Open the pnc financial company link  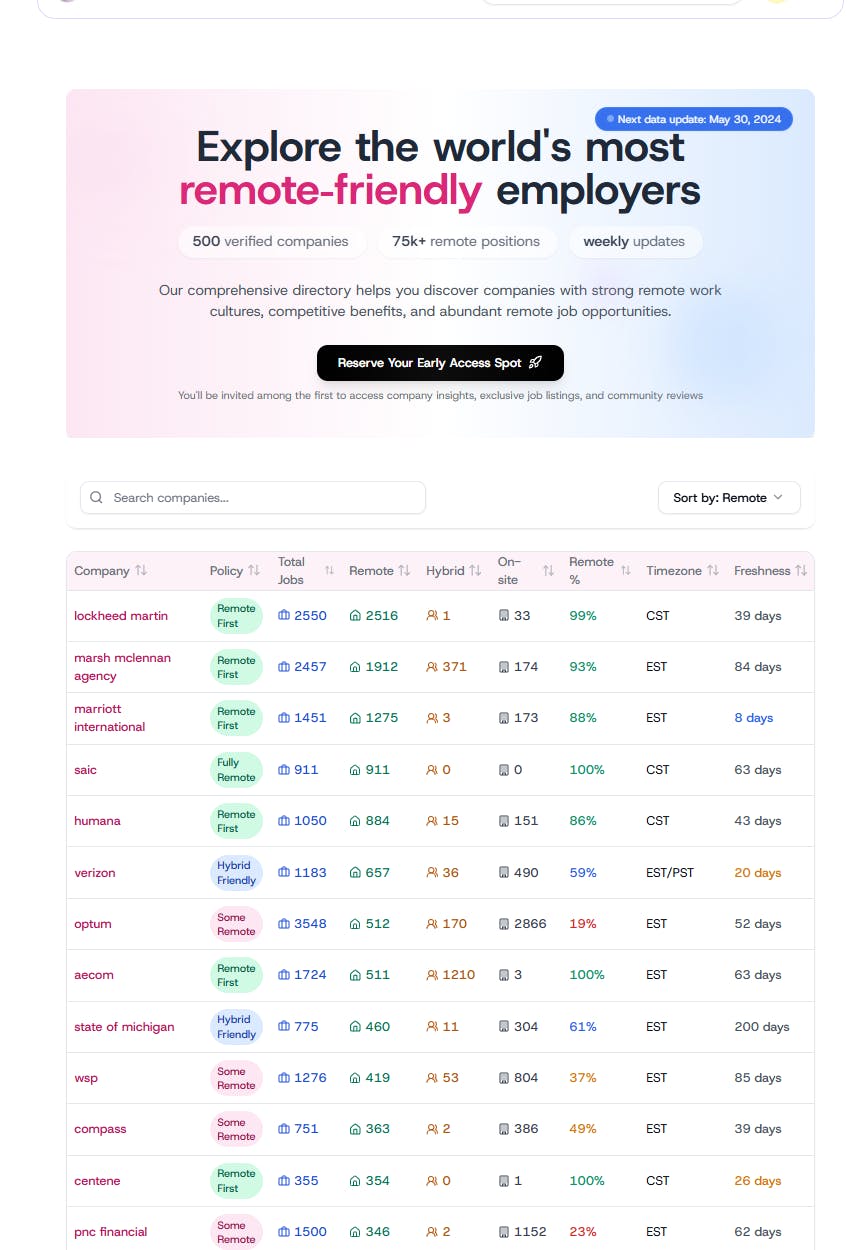111,1232
